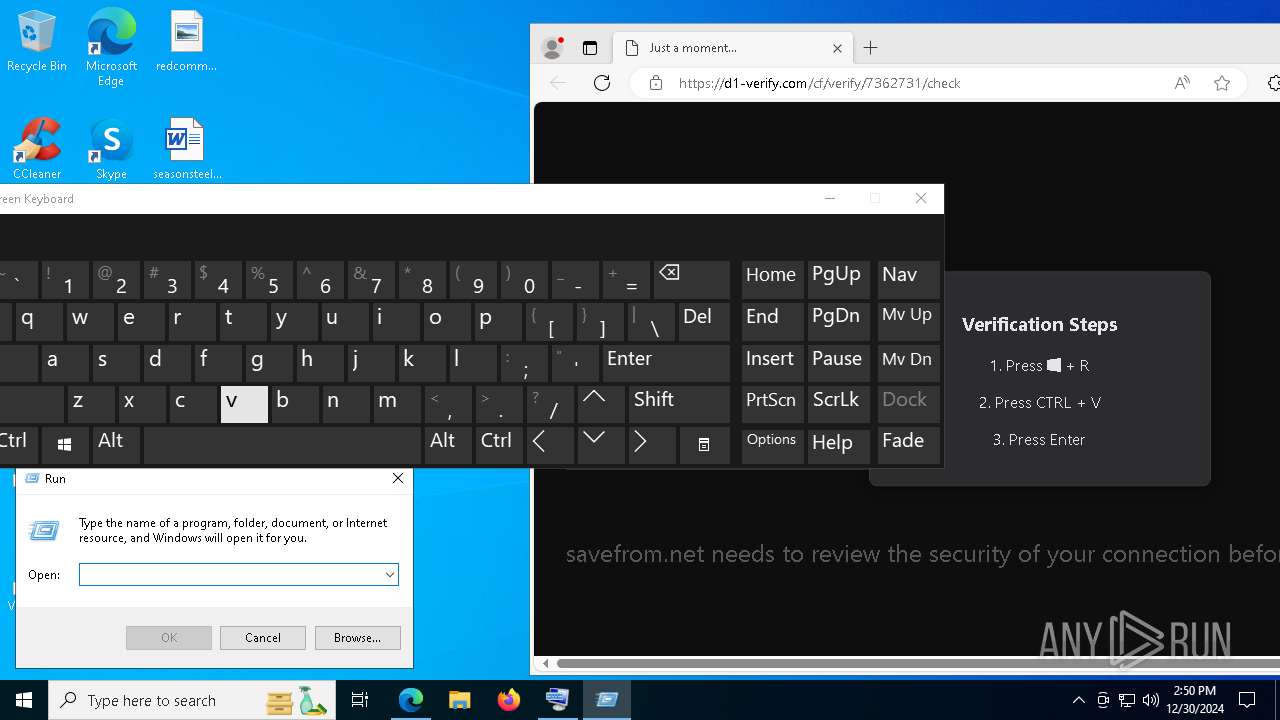Toggle the right Shift key on the On-Screen Keyboard

click(x=679, y=404)
